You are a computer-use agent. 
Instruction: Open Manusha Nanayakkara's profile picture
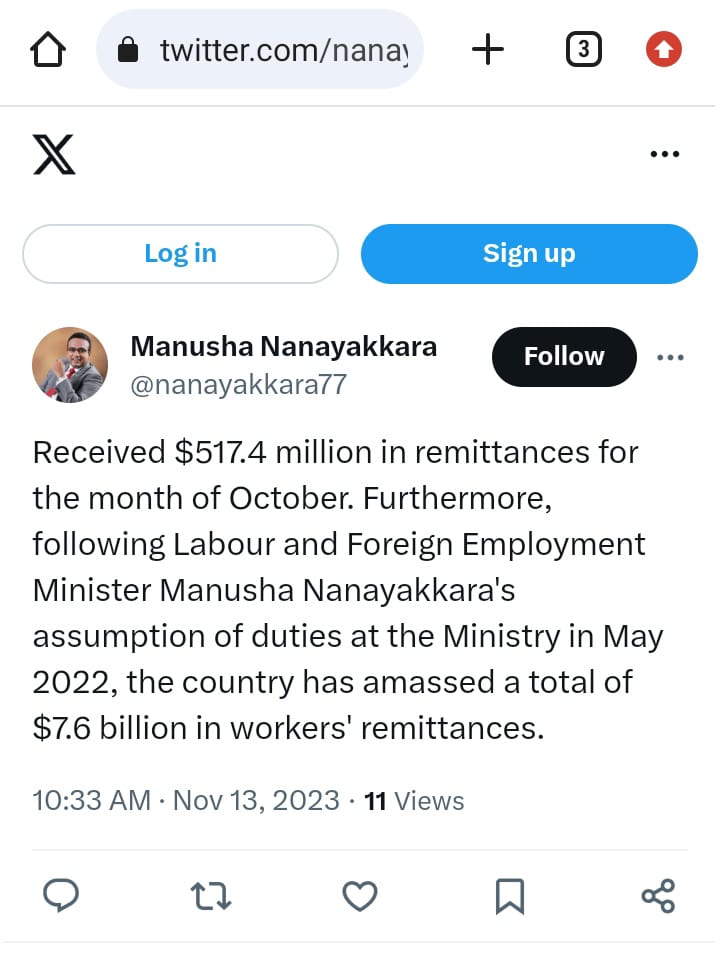pyautogui.click(x=70, y=365)
